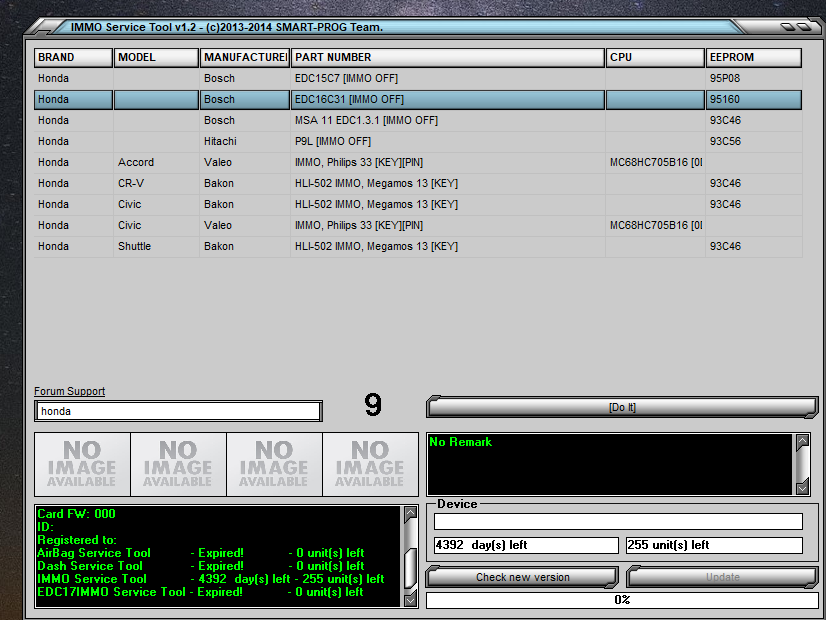Sort by the EEPROM column header

coord(753,57)
